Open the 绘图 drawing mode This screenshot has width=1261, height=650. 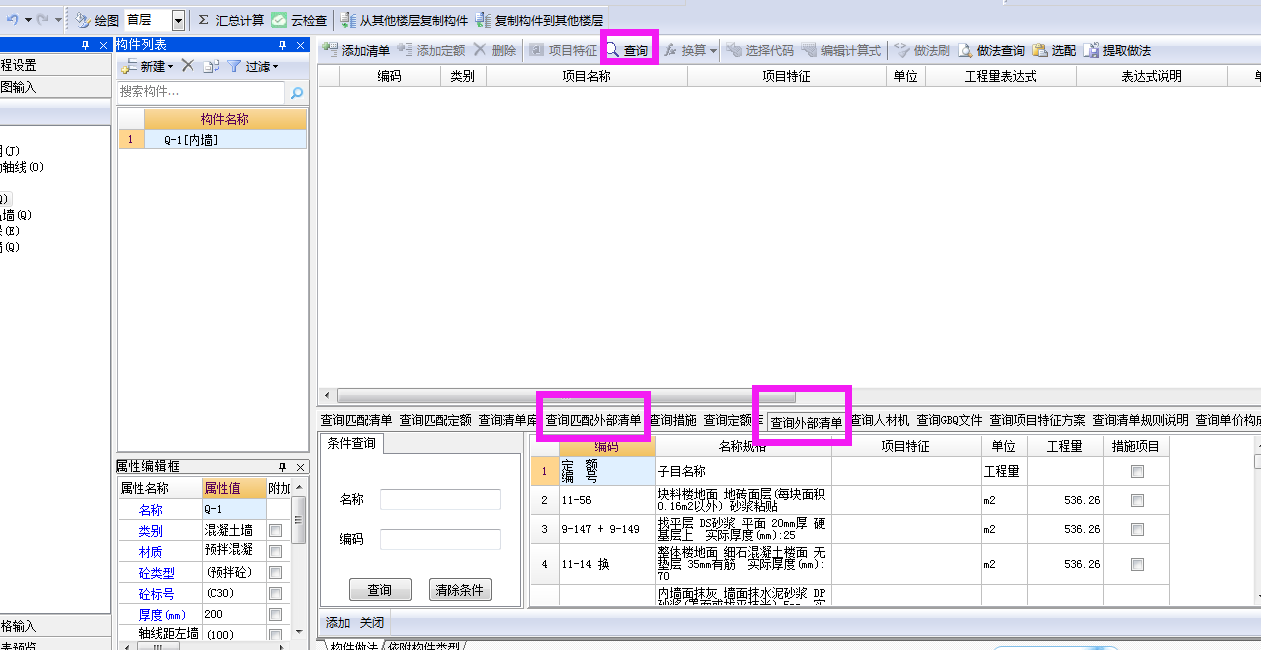click(x=96, y=20)
